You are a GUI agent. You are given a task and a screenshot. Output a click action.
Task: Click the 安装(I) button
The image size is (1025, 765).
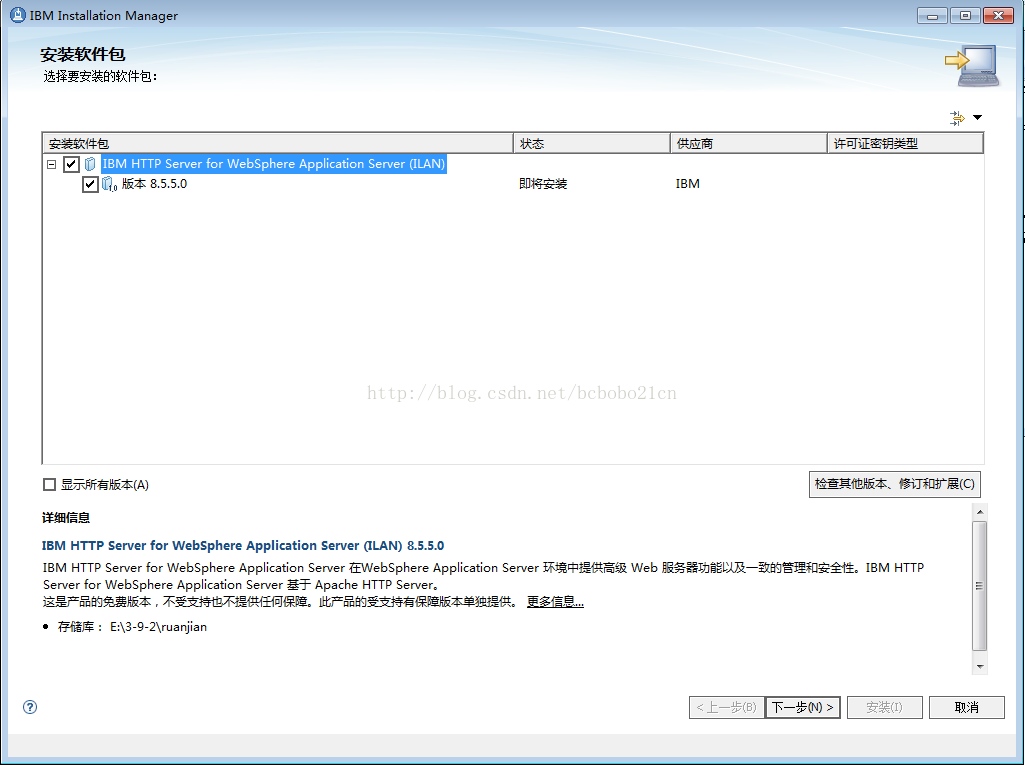(884, 707)
